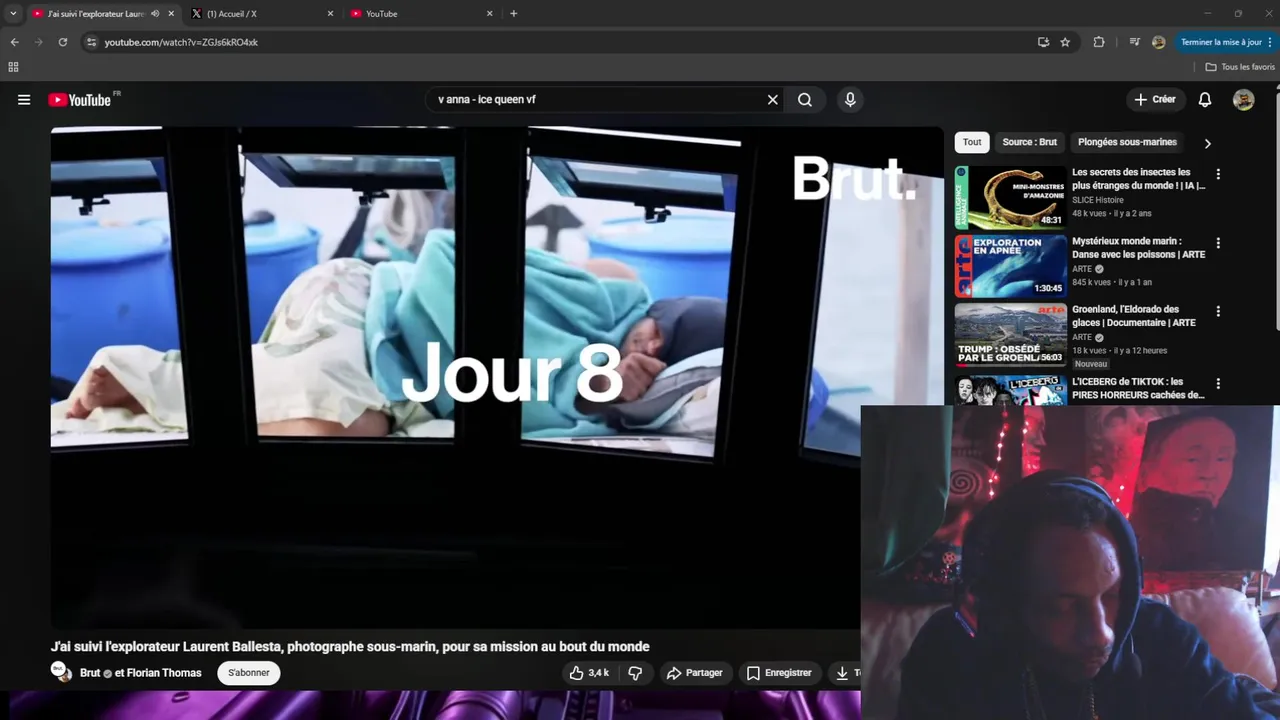
Task: Open options for the Groenland video
Action: (1218, 311)
